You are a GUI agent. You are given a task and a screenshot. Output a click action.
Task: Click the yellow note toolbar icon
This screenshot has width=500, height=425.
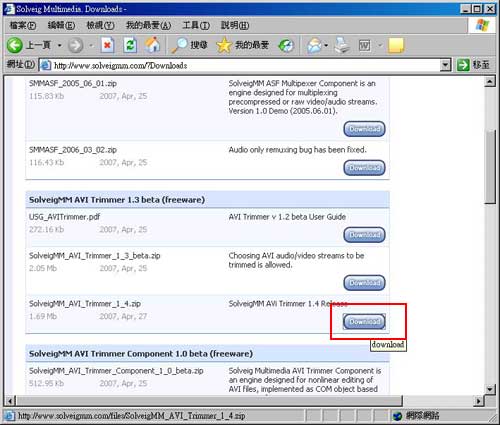396,45
